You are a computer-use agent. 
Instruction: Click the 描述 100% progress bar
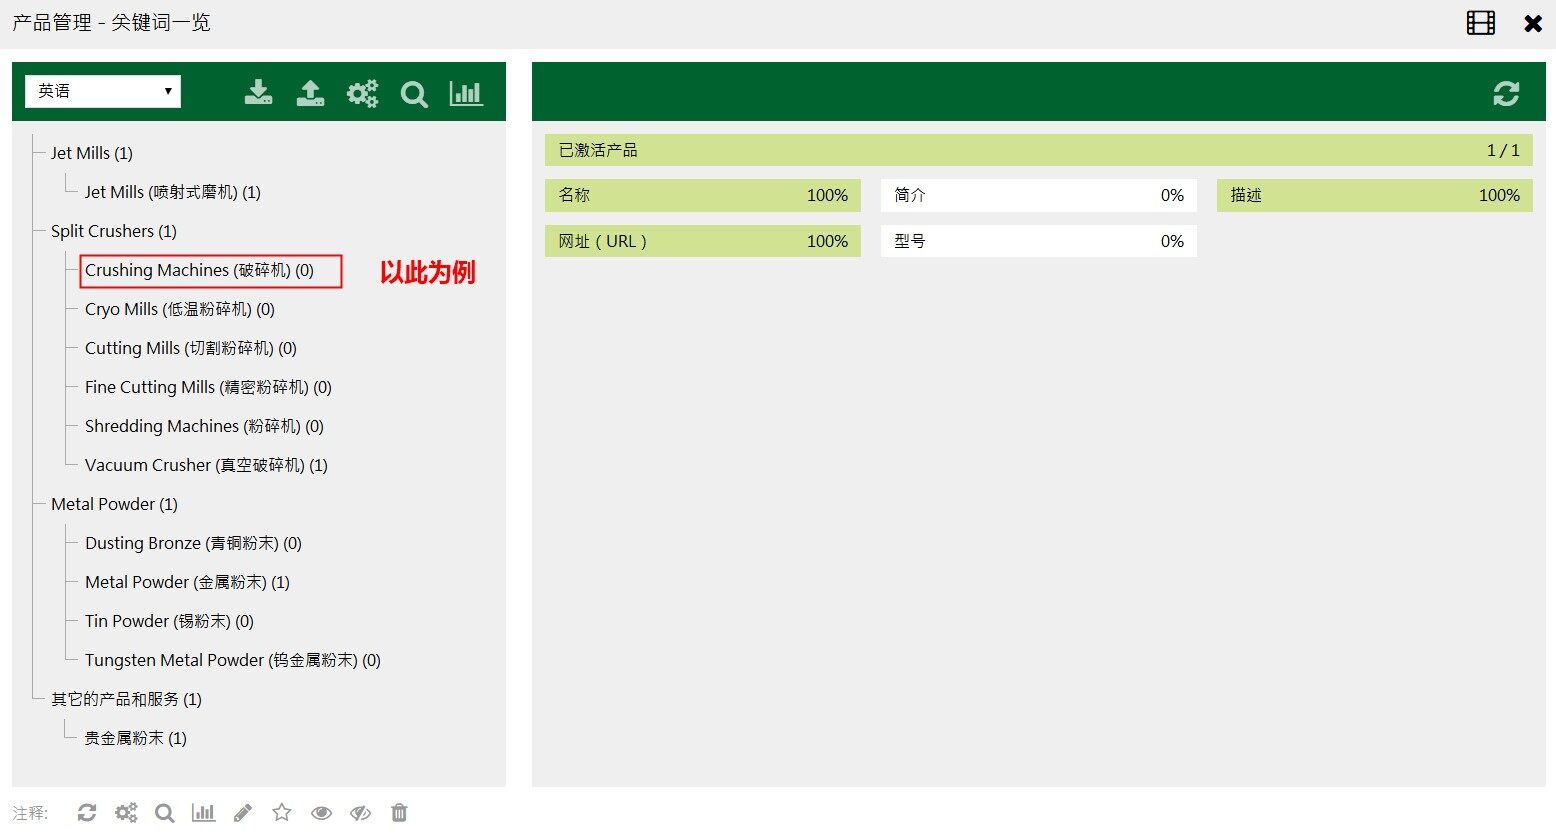[1374, 195]
